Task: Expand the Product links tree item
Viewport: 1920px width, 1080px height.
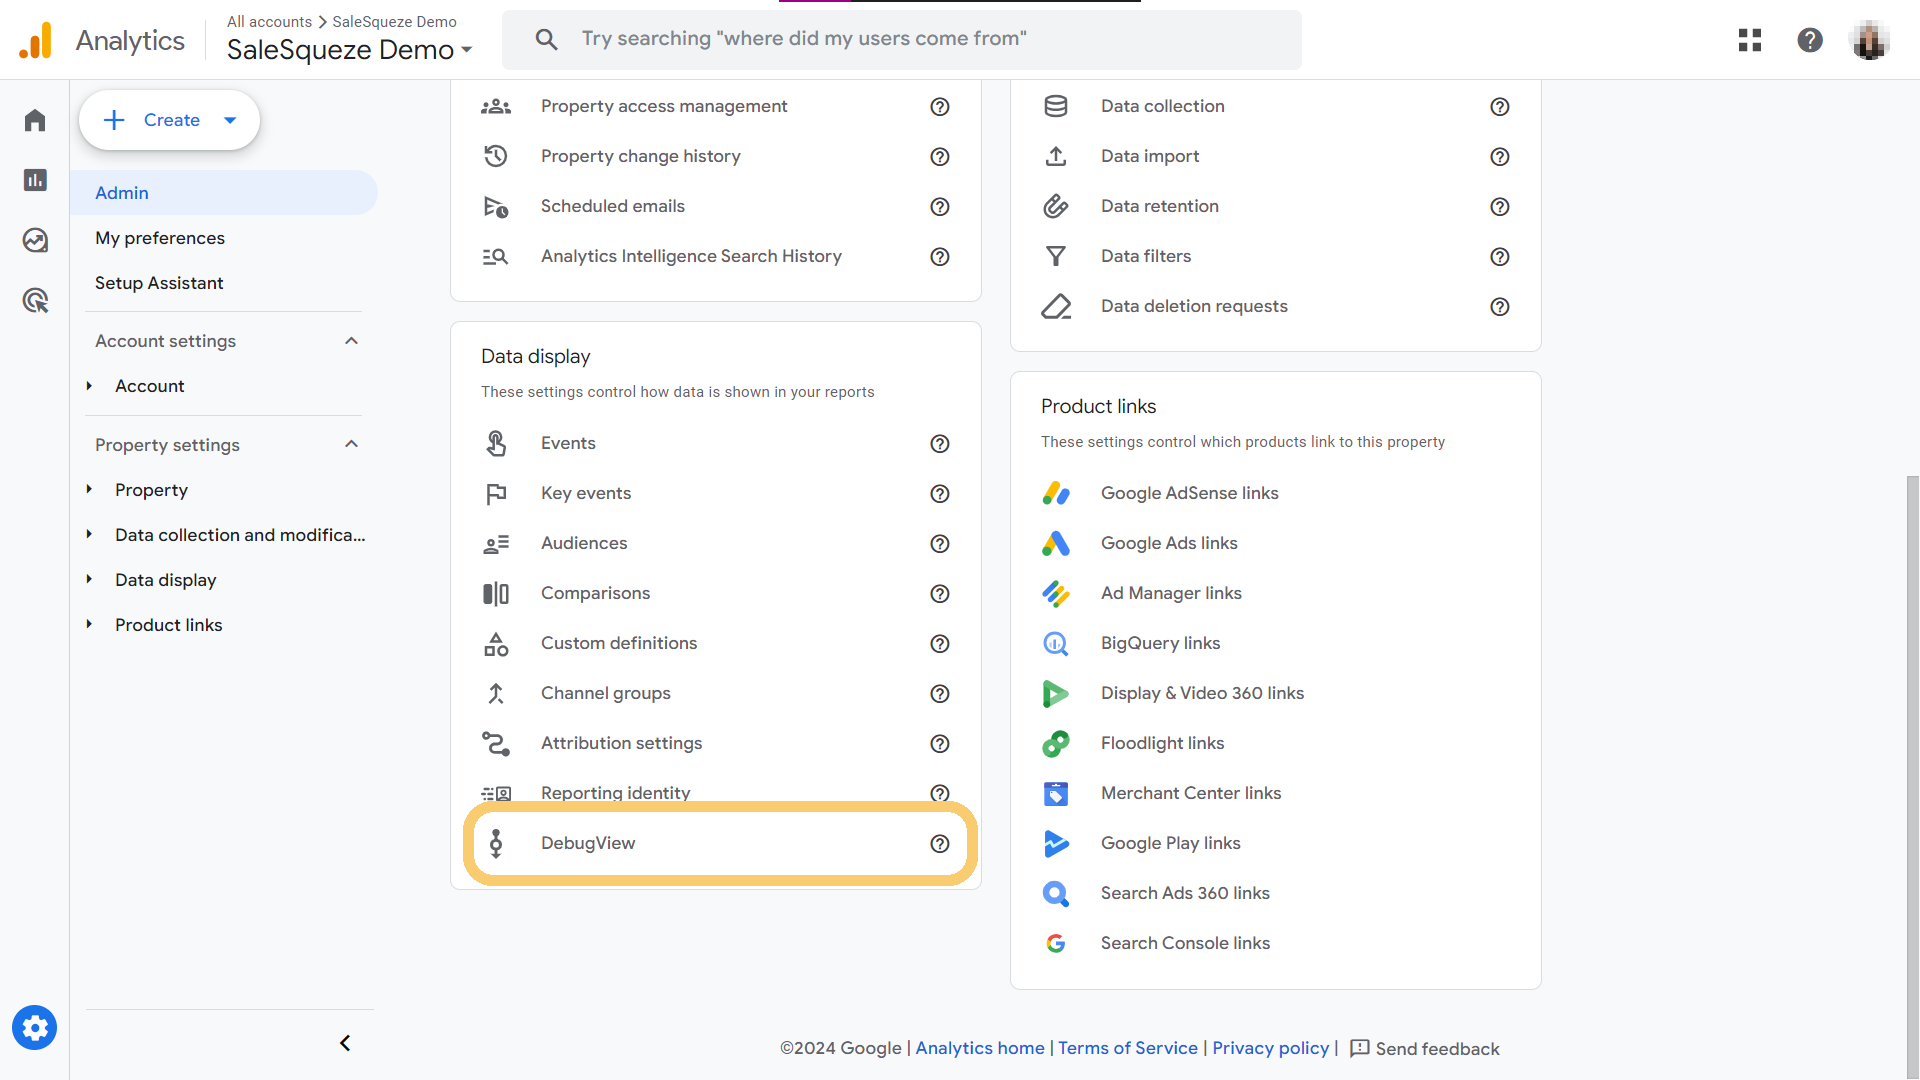Action: point(89,624)
